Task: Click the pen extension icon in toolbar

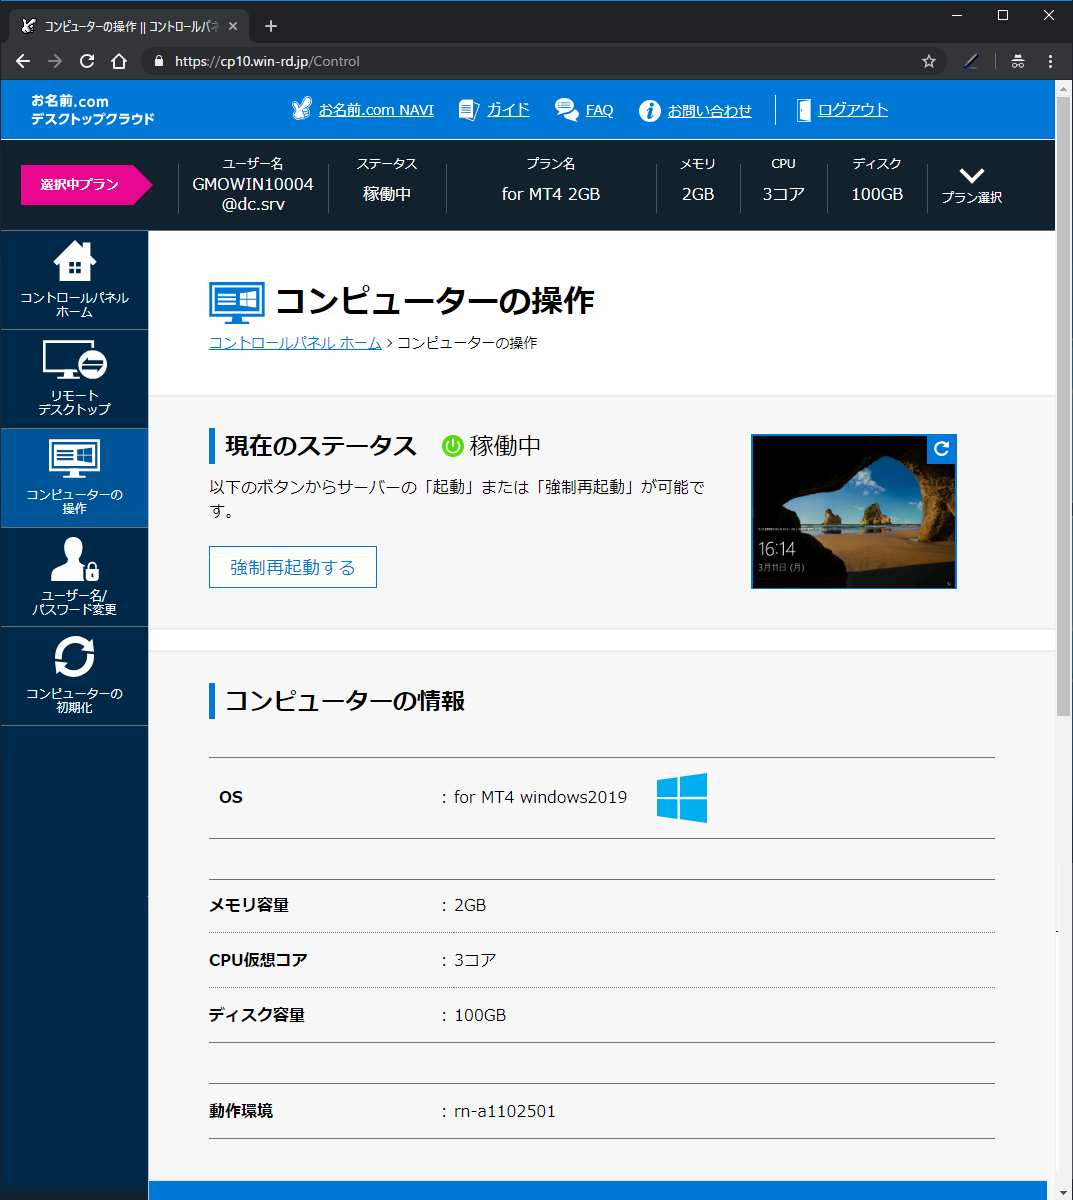Action: click(x=970, y=61)
